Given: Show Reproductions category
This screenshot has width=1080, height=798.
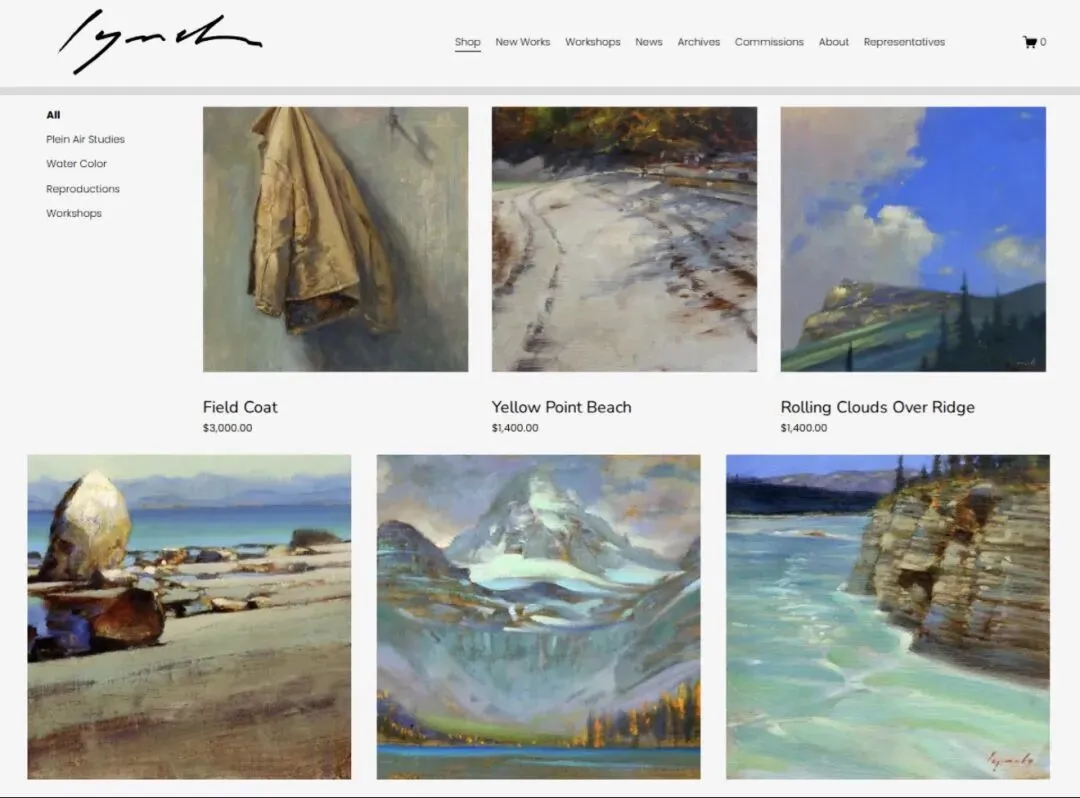Looking at the screenshot, I should [83, 189].
